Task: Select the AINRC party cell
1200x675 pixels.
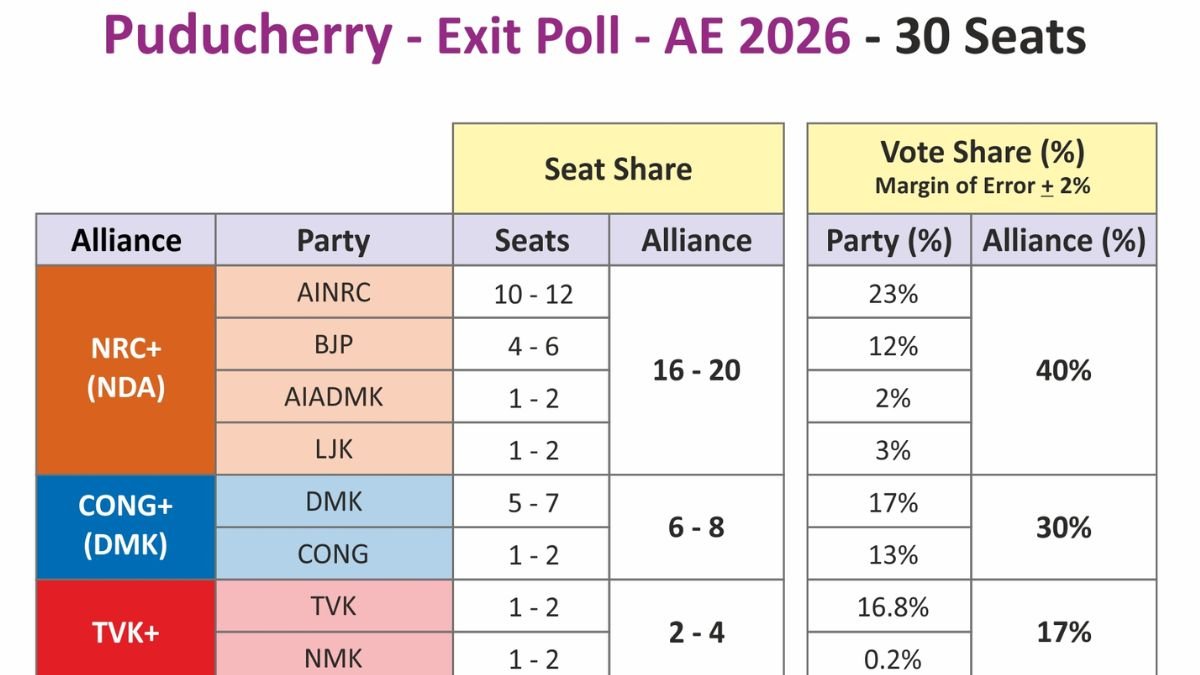Action: tap(333, 293)
